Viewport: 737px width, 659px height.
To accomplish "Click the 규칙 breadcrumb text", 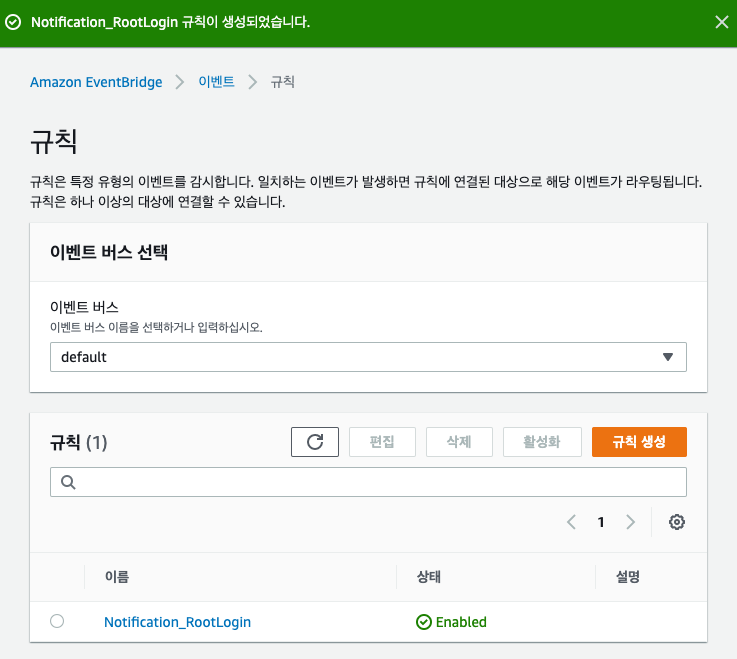I will 282,82.
